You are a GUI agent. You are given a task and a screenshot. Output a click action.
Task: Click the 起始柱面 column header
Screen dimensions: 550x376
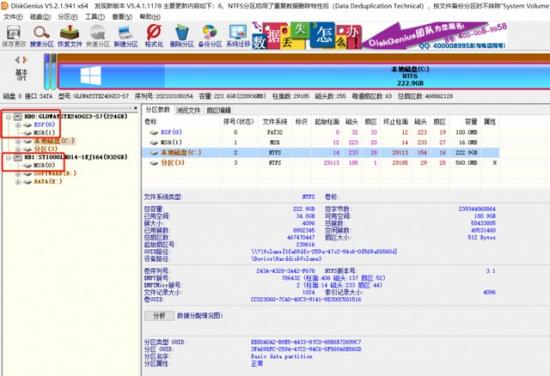pos(327,122)
